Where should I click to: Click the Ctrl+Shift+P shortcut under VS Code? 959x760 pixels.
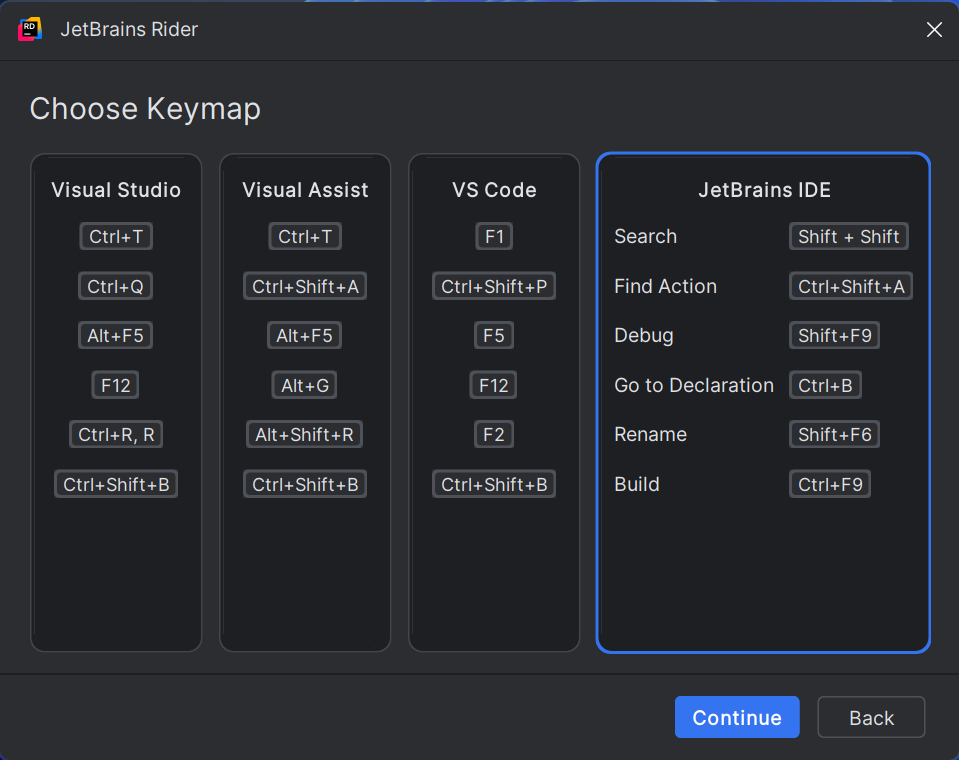(x=494, y=286)
